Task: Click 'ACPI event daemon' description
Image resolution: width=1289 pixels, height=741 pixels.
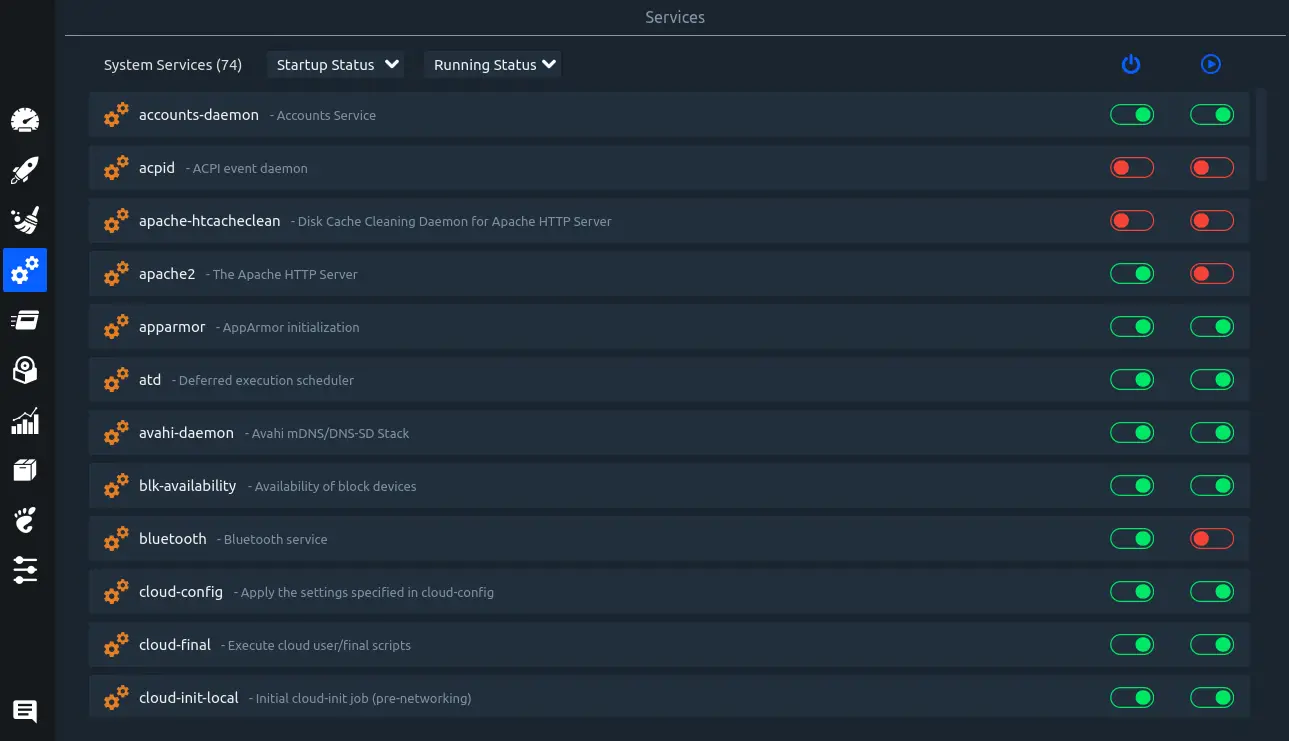Action: (250, 168)
